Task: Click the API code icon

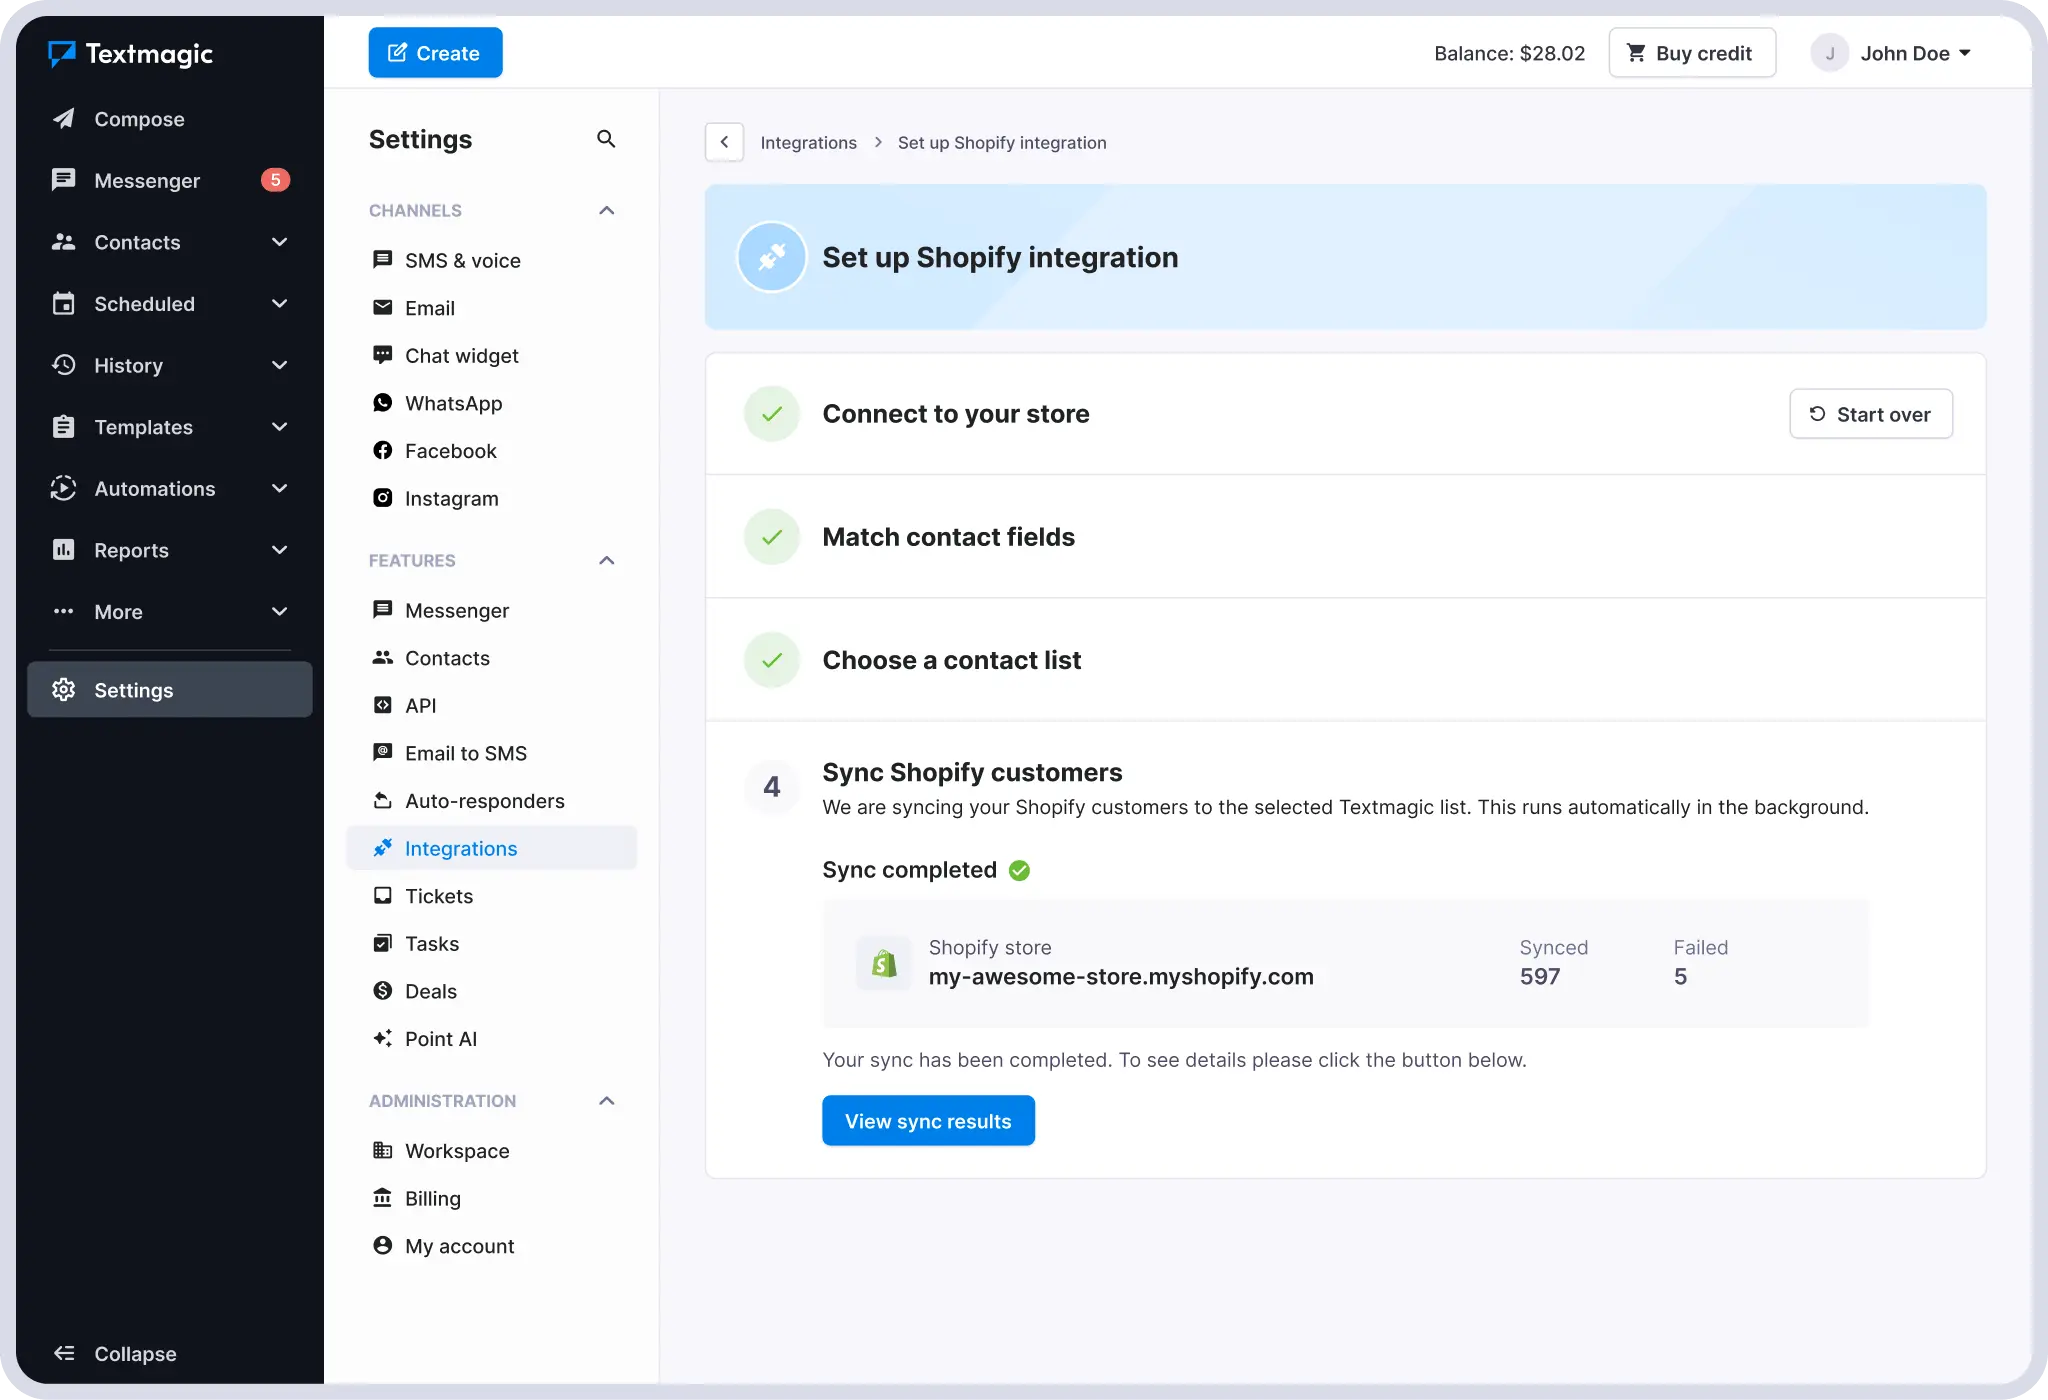Action: click(382, 705)
